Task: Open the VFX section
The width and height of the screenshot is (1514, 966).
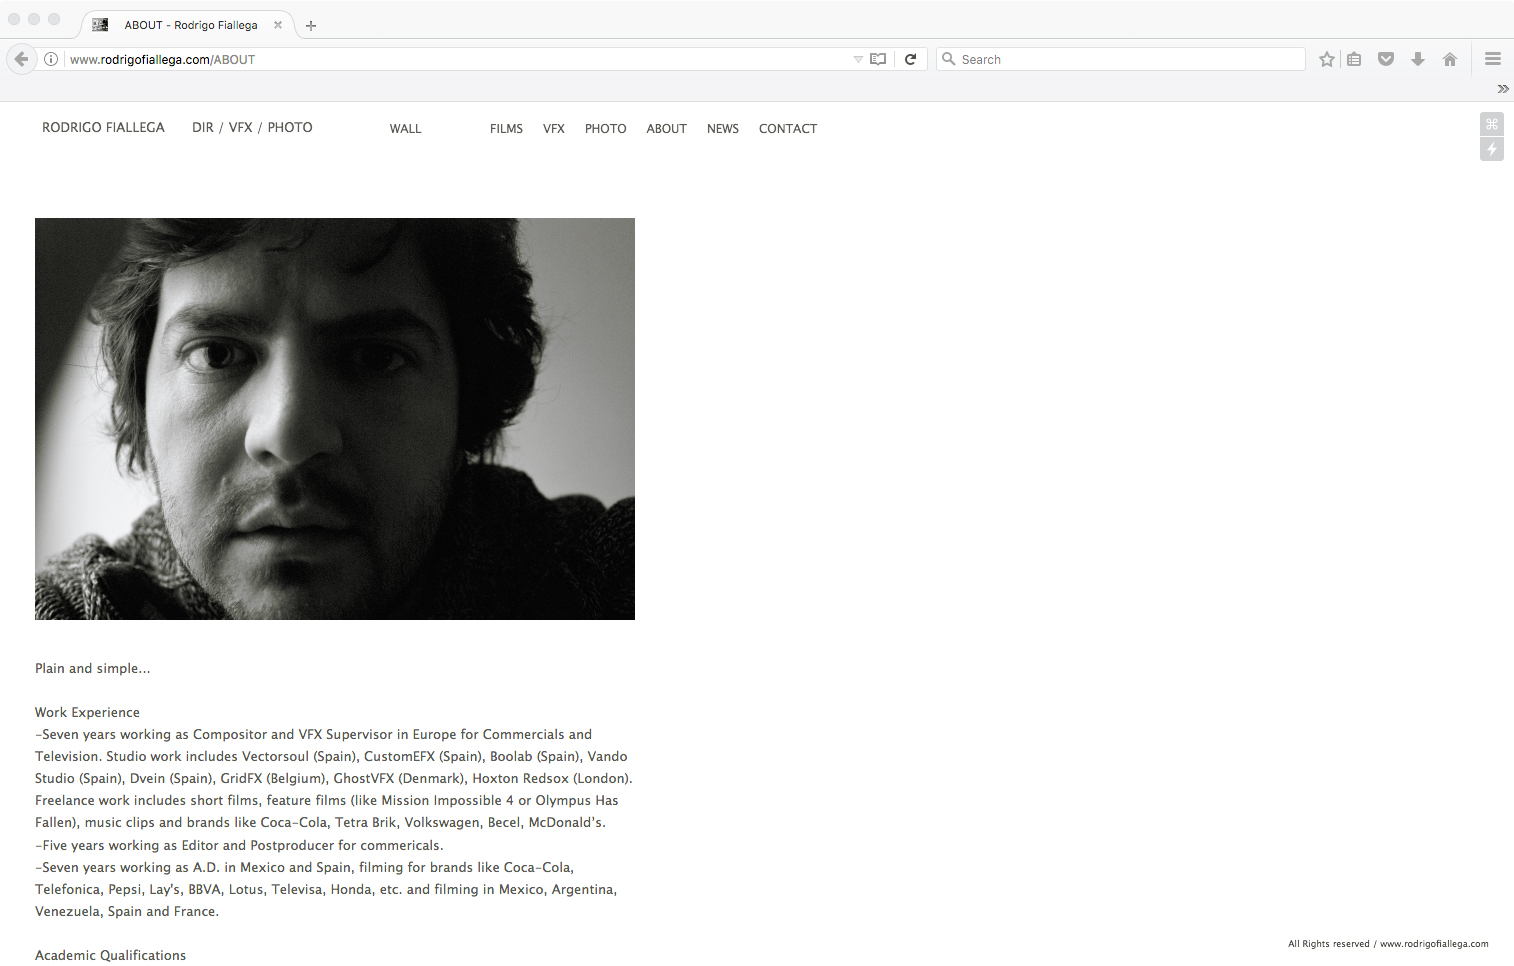Action: click(554, 129)
